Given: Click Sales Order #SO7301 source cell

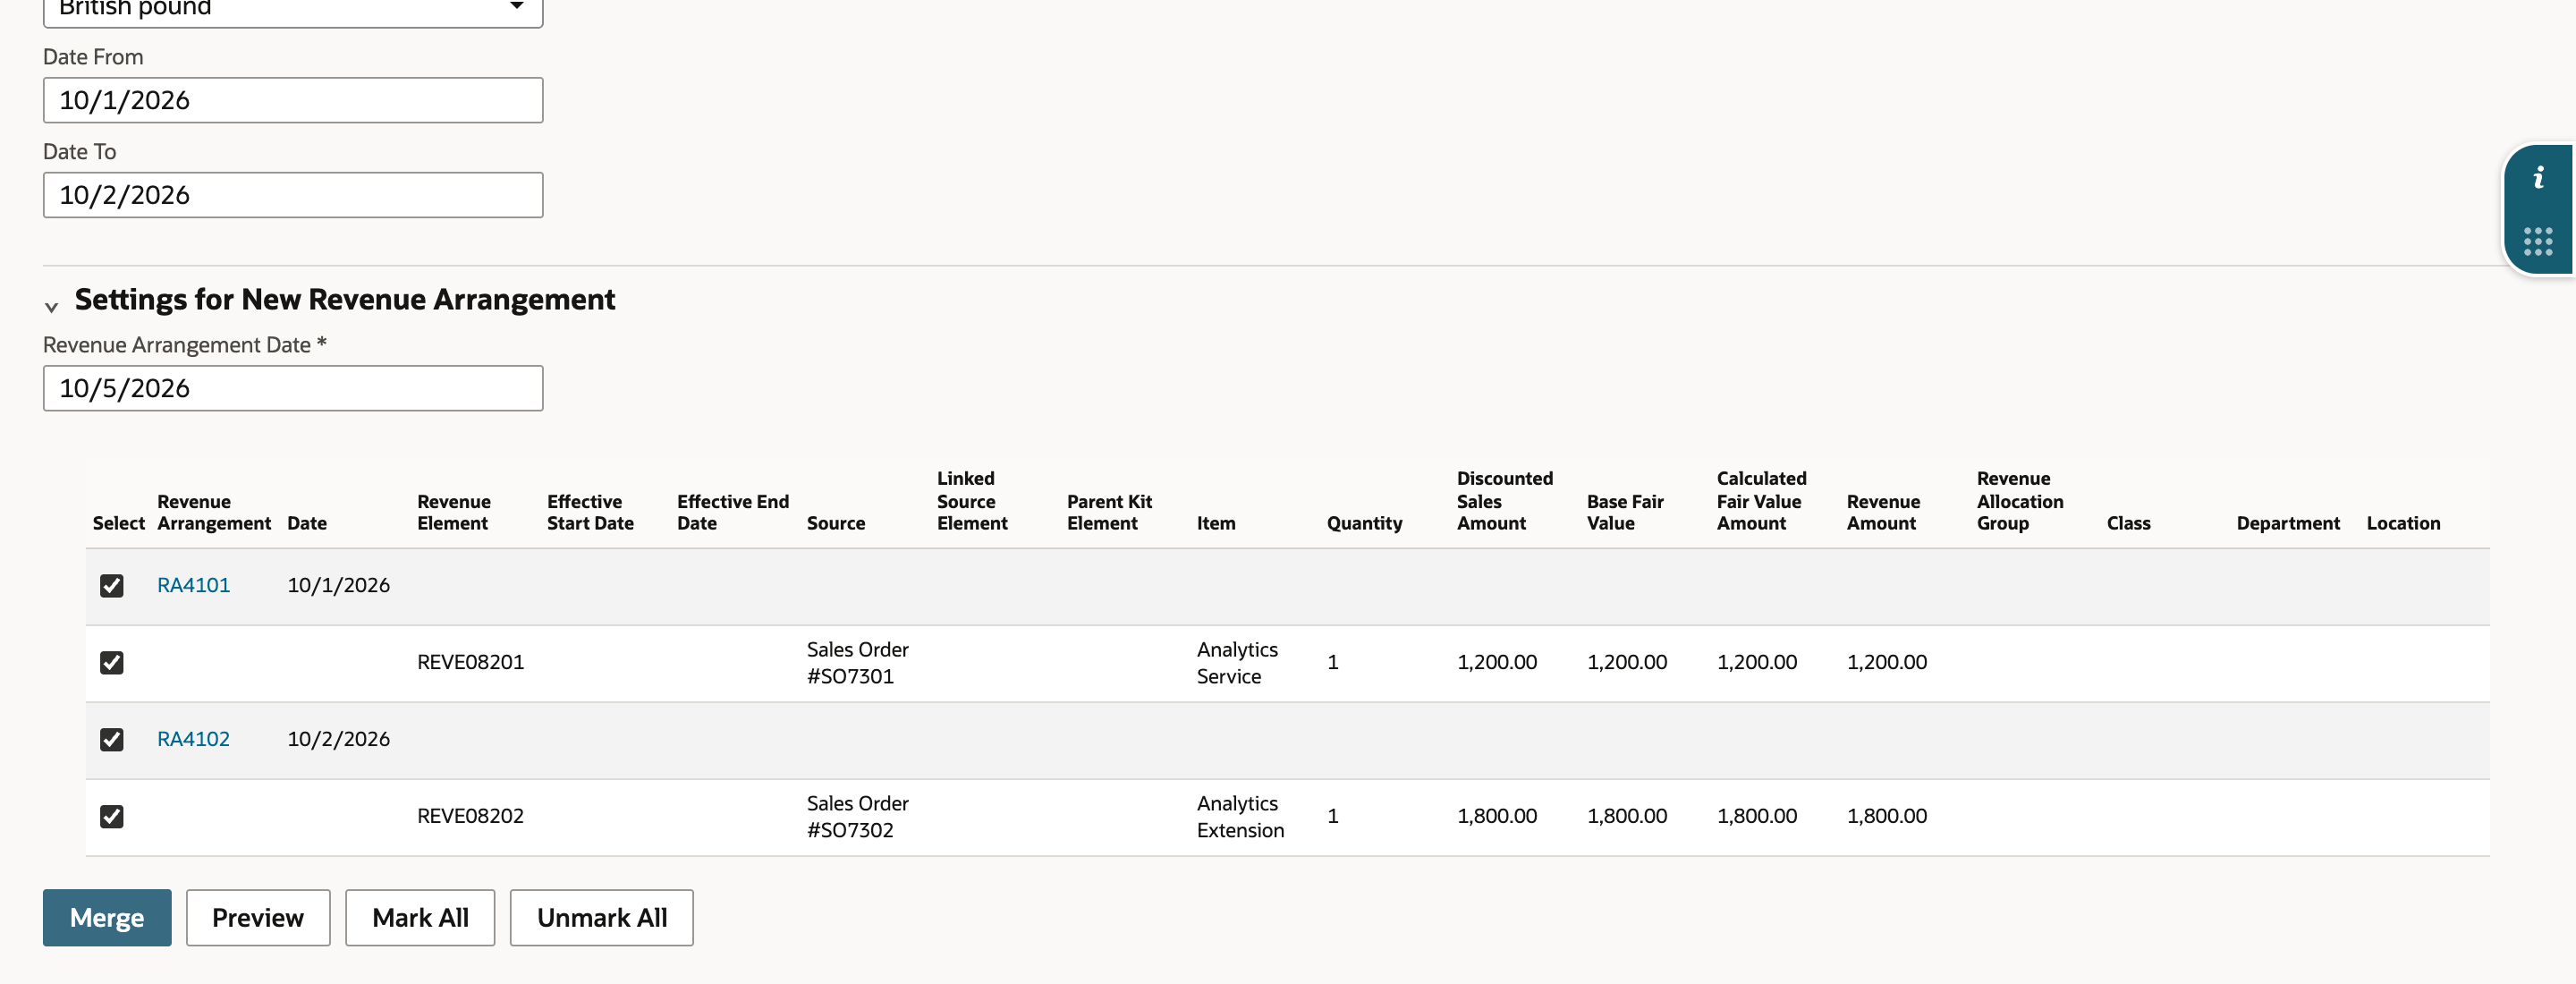Looking at the screenshot, I should click(858, 663).
